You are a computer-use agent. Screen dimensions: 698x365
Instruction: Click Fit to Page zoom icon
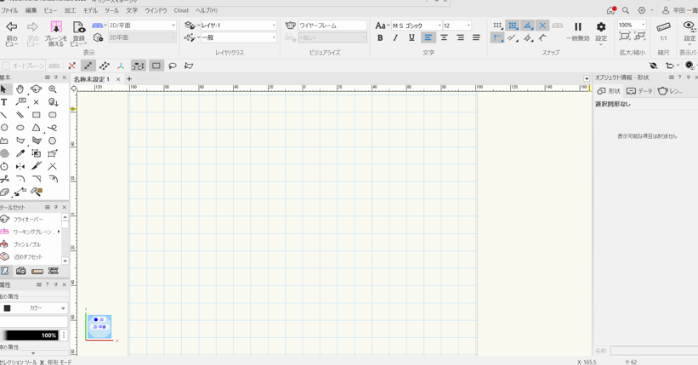pyautogui.click(x=625, y=36)
